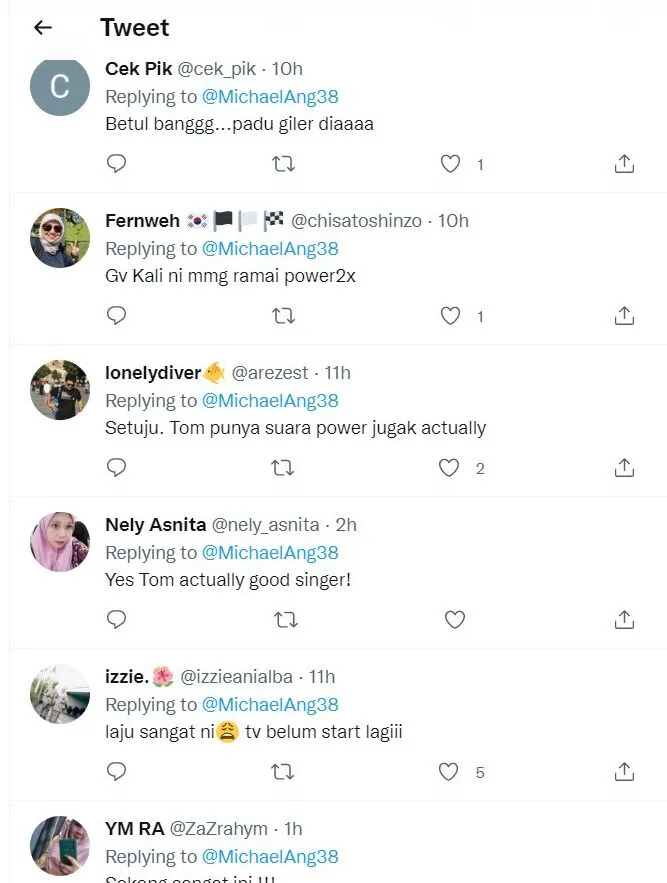The image size is (667, 883).
Task: Reply to lonelydiver's tweet
Action: 116,468
